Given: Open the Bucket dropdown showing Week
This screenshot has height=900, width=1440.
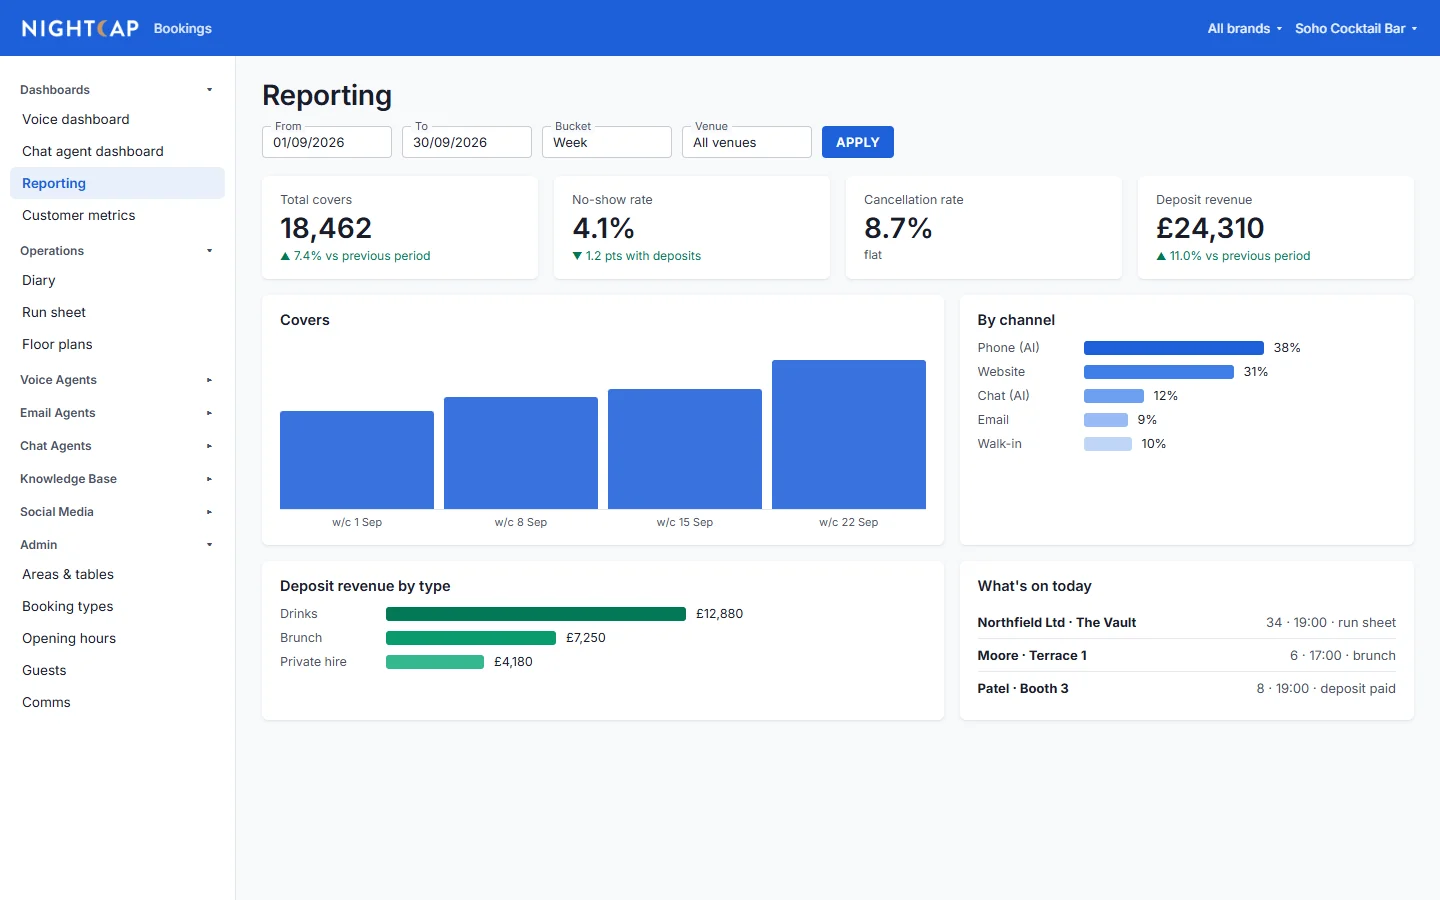Looking at the screenshot, I should (607, 142).
